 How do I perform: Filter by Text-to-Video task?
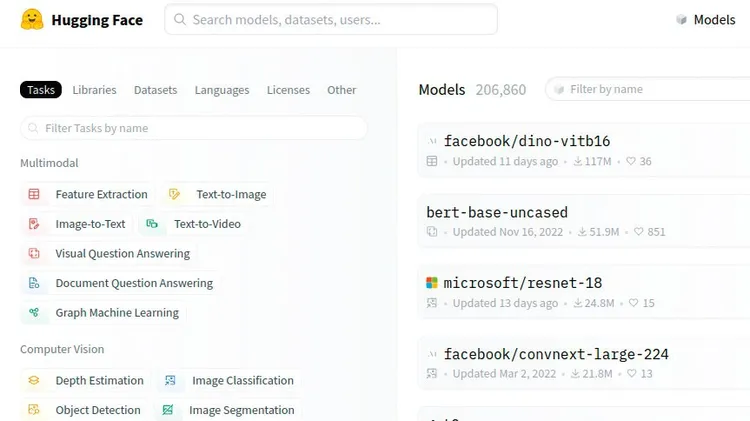click(x=194, y=224)
